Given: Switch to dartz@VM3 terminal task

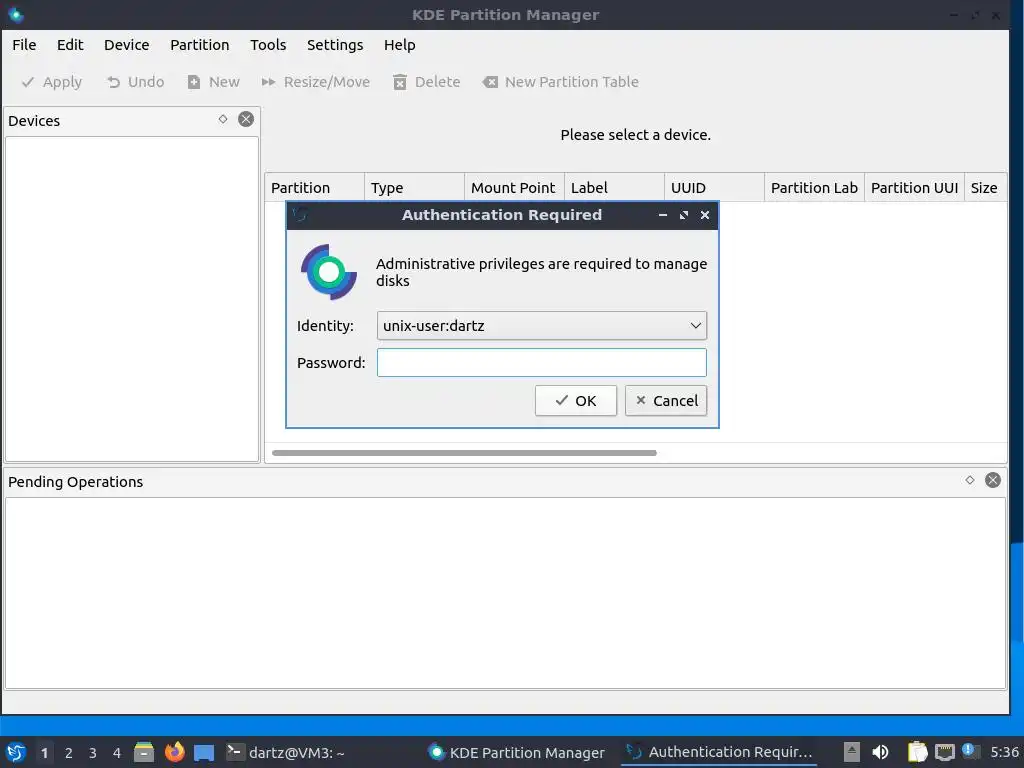Looking at the screenshot, I should pos(285,752).
